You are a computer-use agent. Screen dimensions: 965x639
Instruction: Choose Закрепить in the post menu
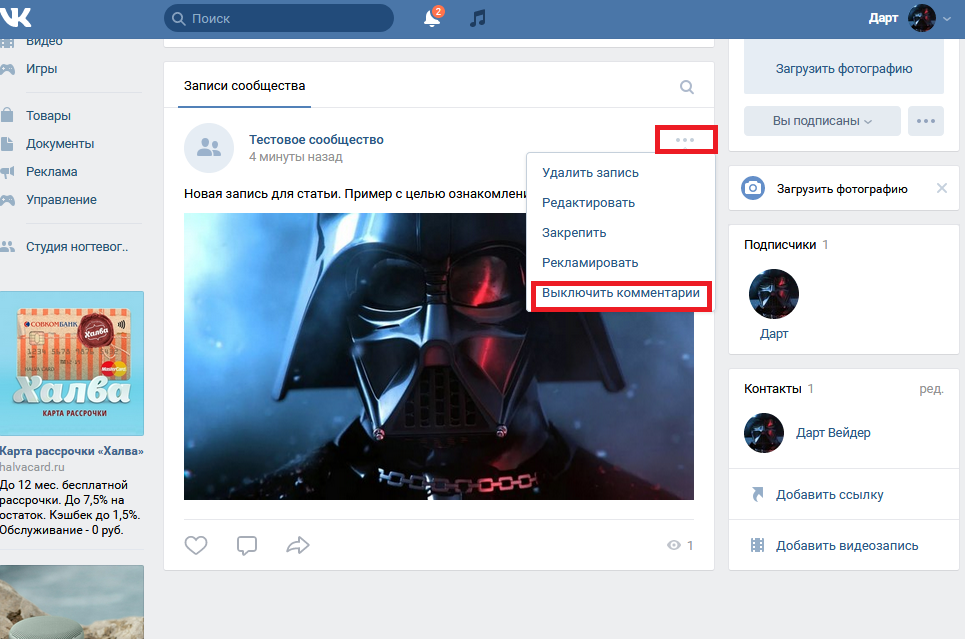point(574,233)
